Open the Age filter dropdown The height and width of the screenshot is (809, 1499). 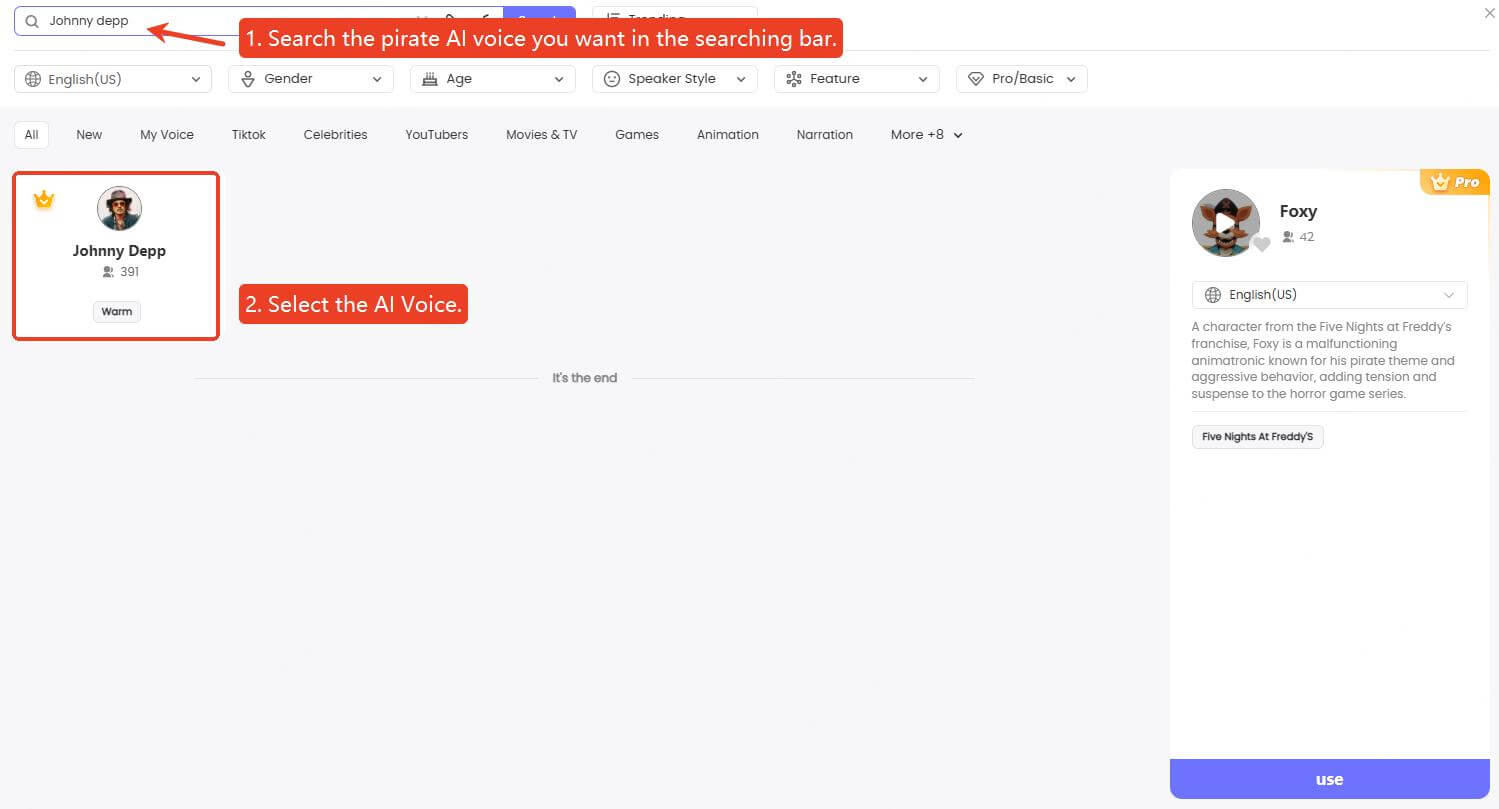click(493, 79)
